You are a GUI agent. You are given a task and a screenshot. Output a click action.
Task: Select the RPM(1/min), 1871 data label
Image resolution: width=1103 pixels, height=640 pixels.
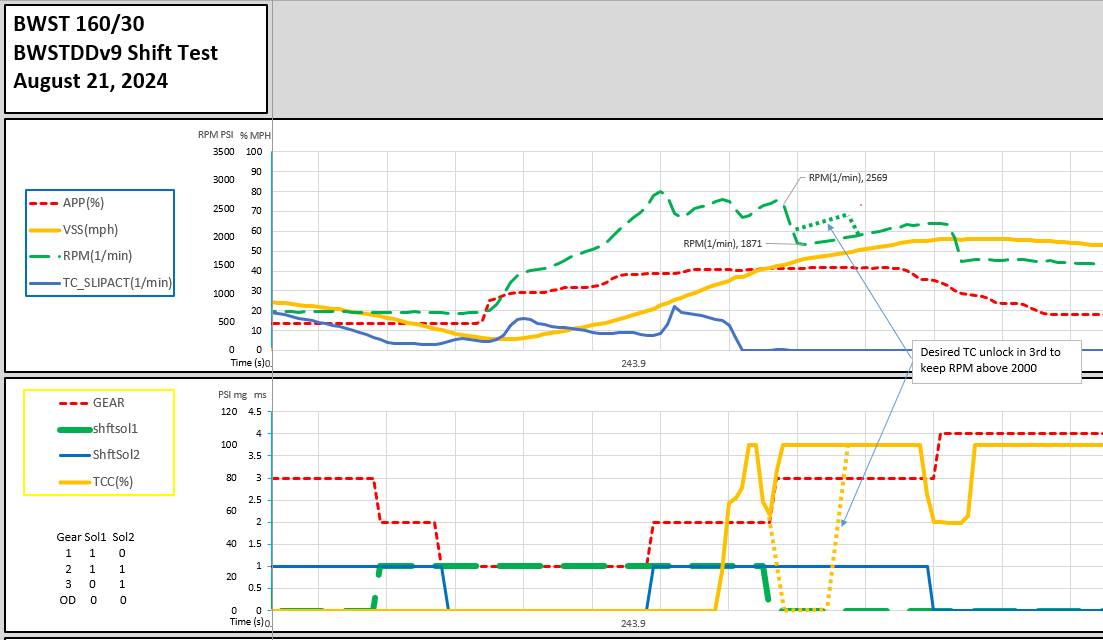click(721, 244)
